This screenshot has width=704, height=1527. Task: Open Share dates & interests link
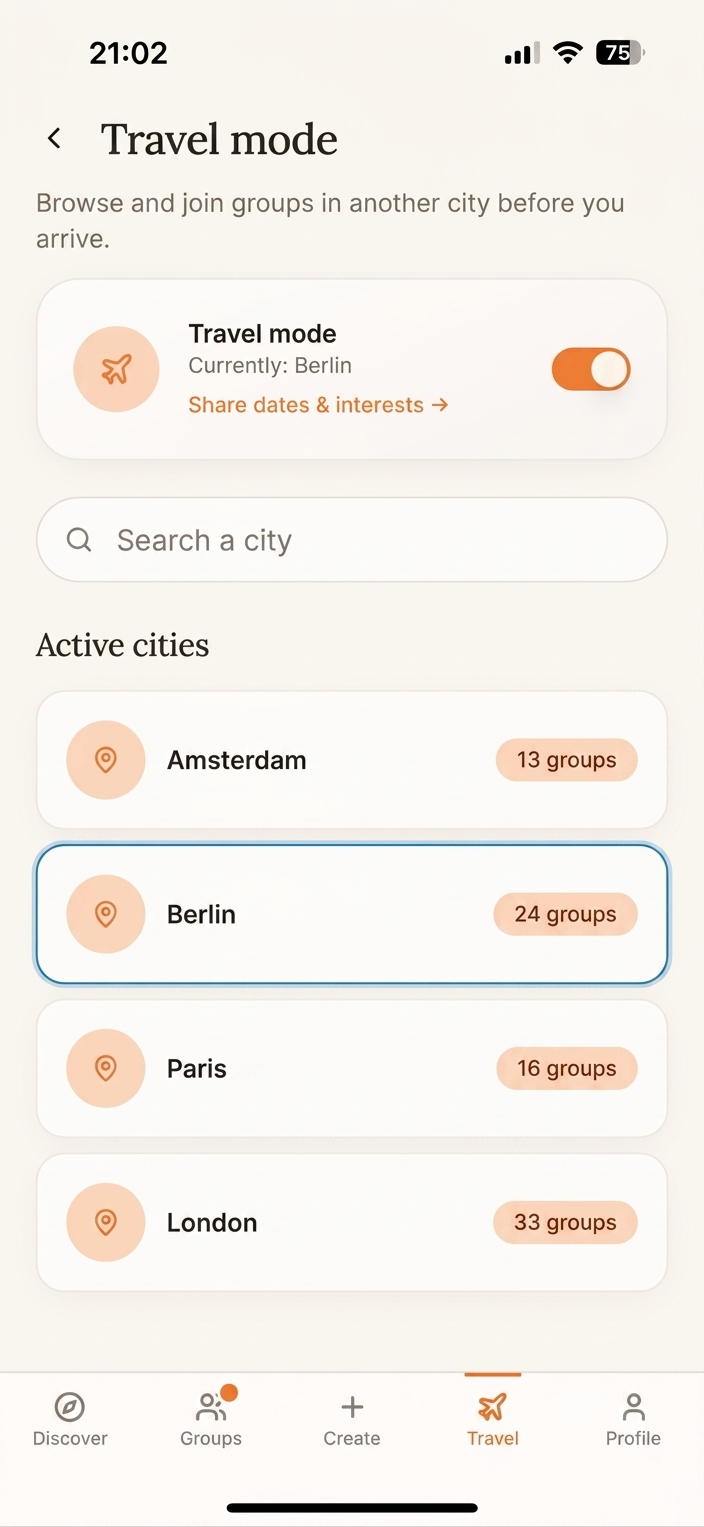tap(318, 405)
